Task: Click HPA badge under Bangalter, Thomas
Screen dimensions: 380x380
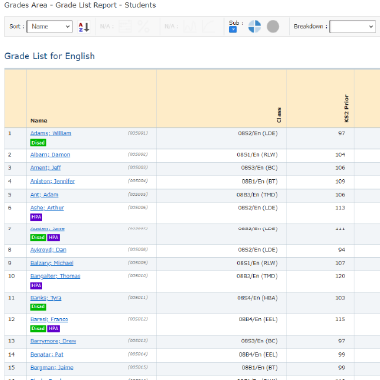Action: coord(36,286)
